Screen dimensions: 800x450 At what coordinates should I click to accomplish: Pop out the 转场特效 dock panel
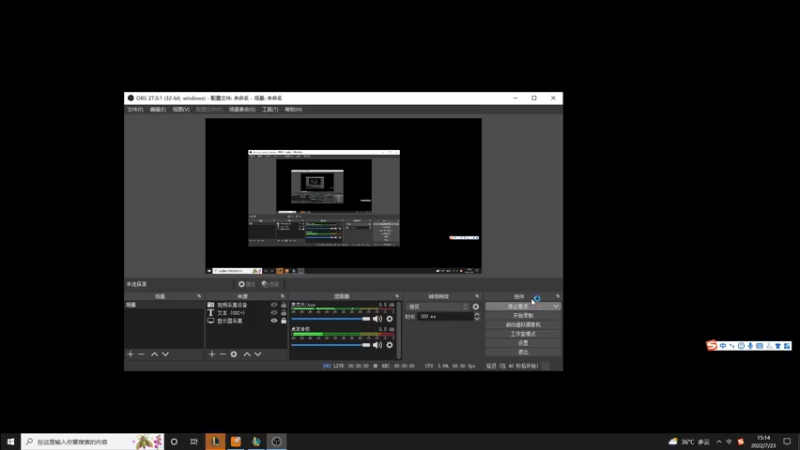point(477,296)
